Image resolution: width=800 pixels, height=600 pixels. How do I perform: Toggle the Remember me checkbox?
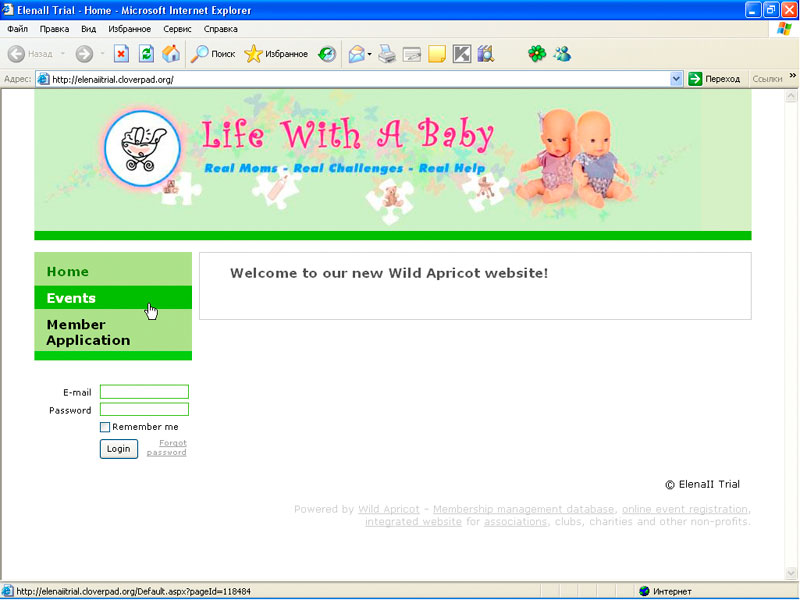tap(105, 427)
